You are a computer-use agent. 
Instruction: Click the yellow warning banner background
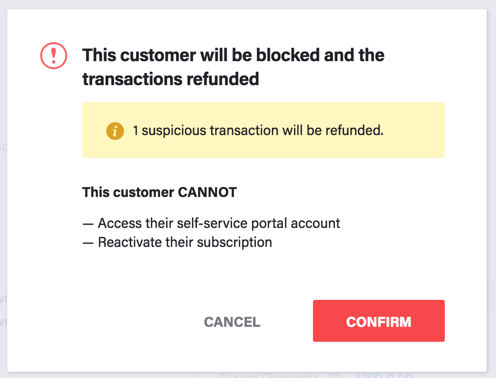[x=263, y=130]
